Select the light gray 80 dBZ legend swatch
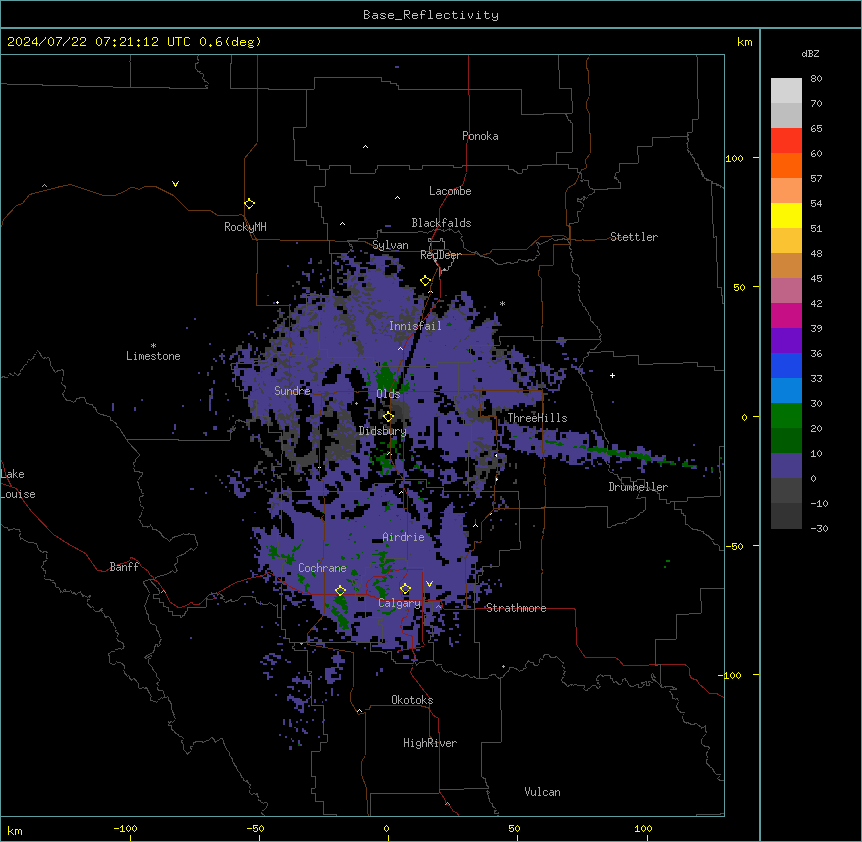The height and width of the screenshot is (842, 862). pos(786,90)
